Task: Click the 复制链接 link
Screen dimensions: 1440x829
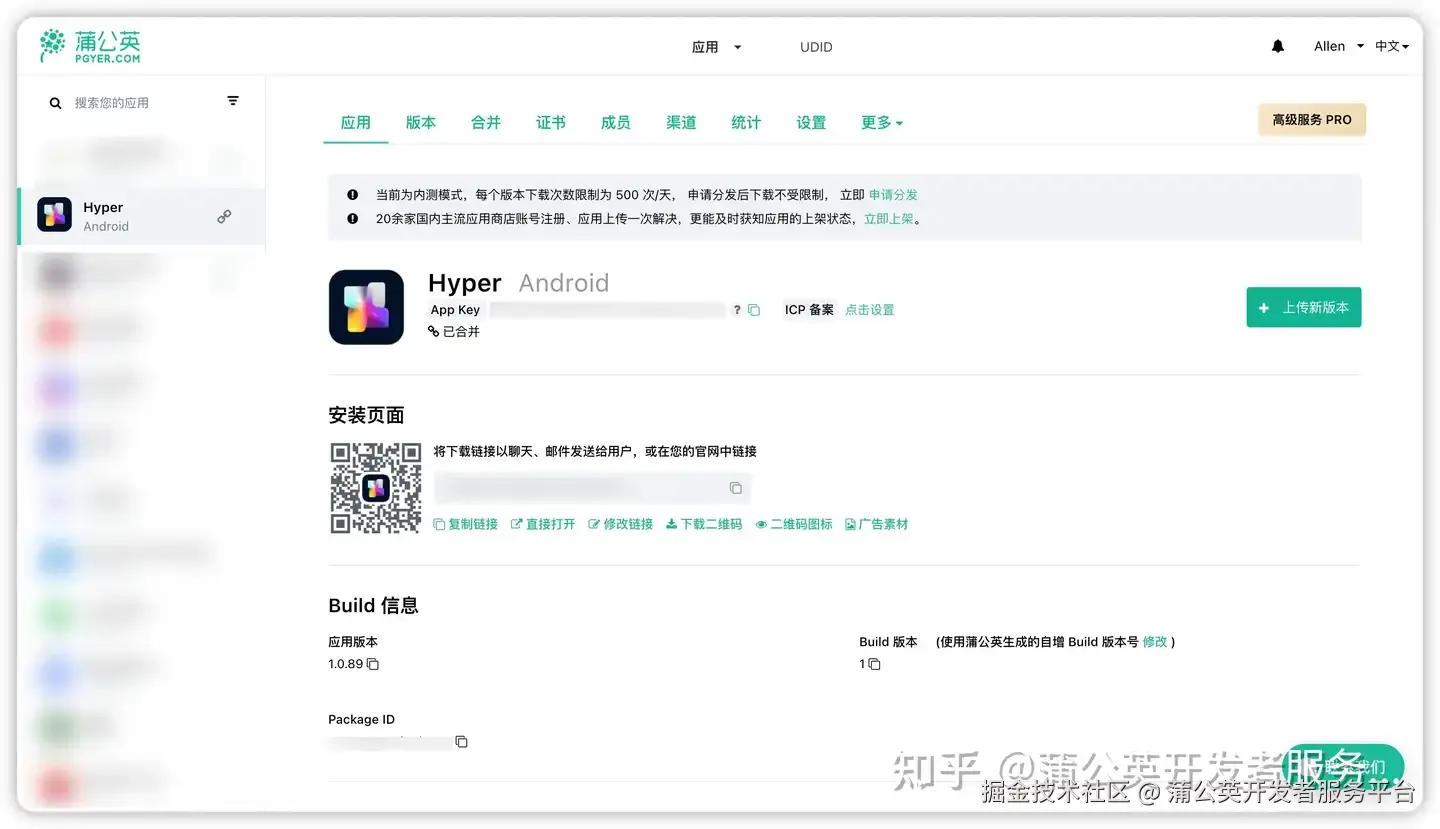Action: (466, 524)
